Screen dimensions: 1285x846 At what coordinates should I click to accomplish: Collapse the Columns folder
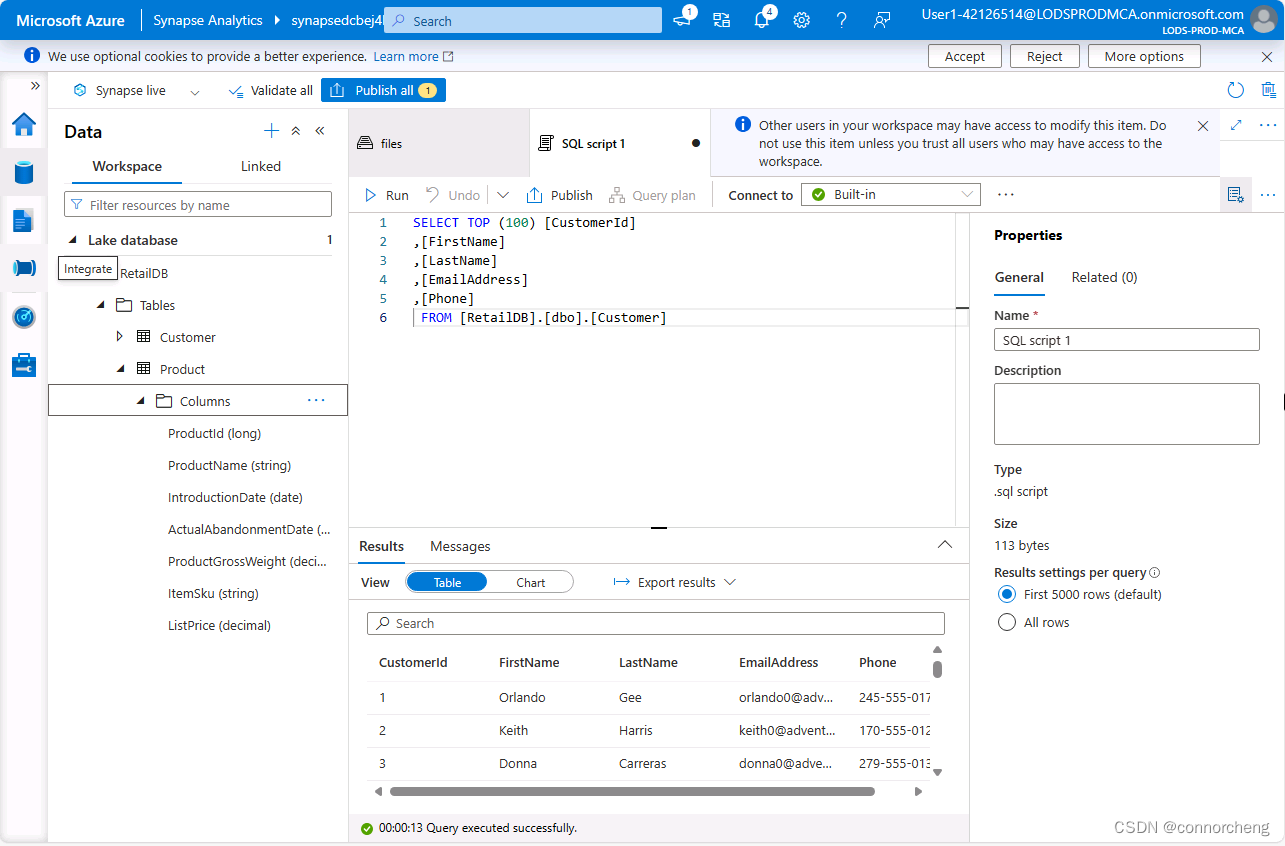(140, 401)
